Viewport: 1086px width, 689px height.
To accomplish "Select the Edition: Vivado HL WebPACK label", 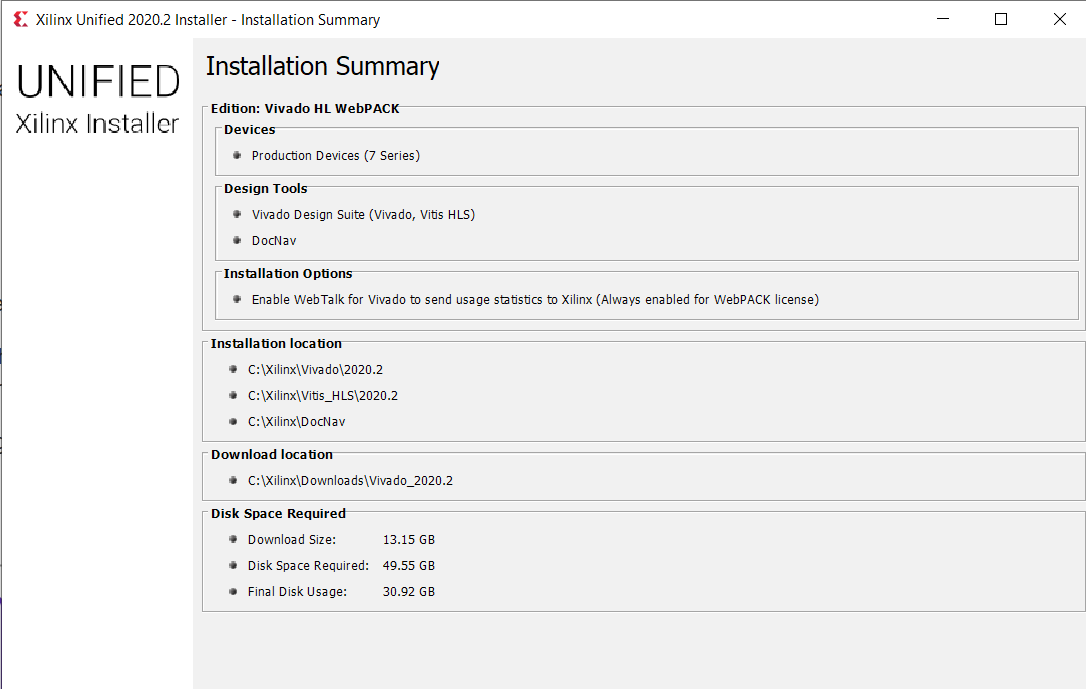I will pyautogui.click(x=305, y=109).
